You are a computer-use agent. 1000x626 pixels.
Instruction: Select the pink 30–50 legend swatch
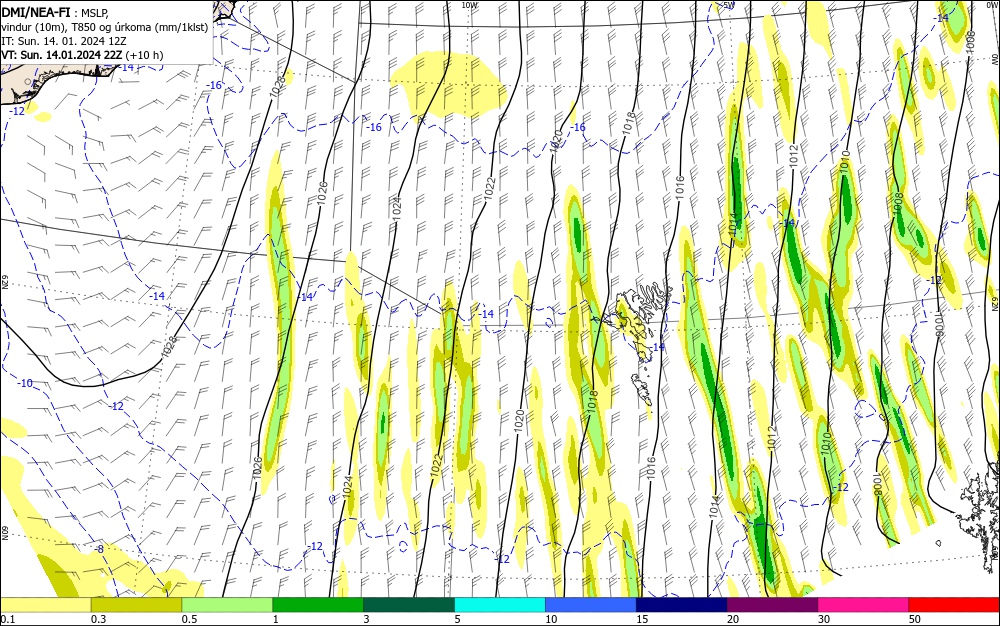coord(864,605)
